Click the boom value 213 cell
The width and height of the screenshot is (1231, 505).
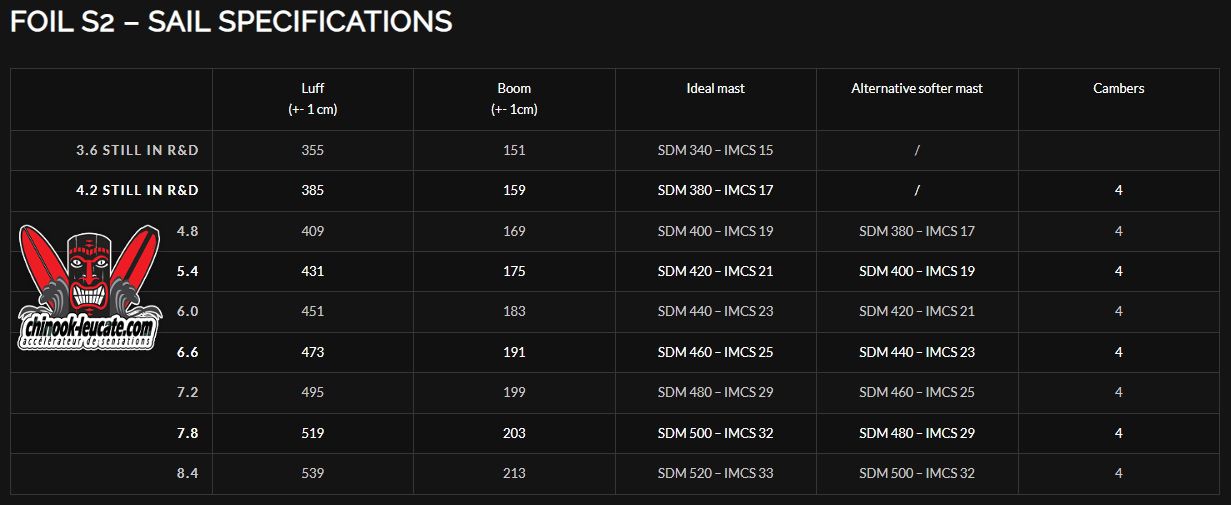514,473
